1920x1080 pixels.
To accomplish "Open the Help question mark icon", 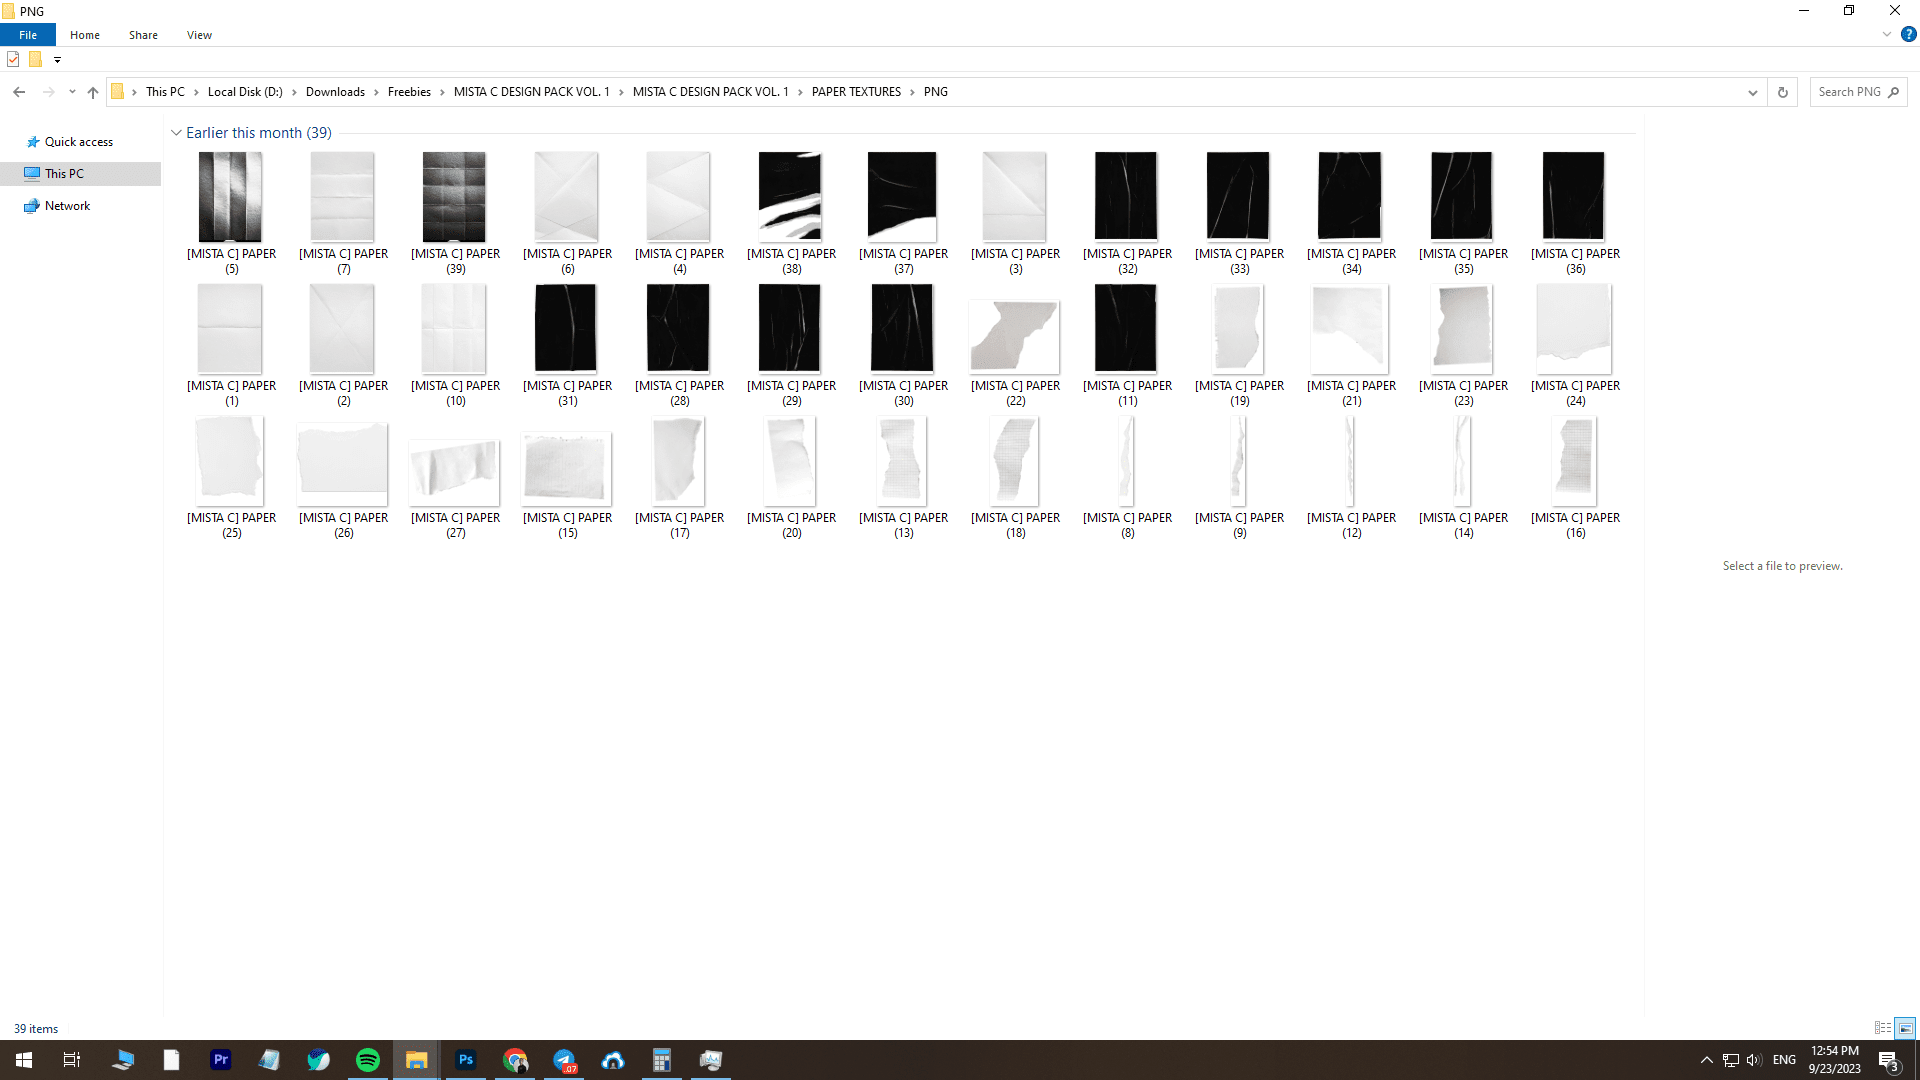I will [1908, 34].
